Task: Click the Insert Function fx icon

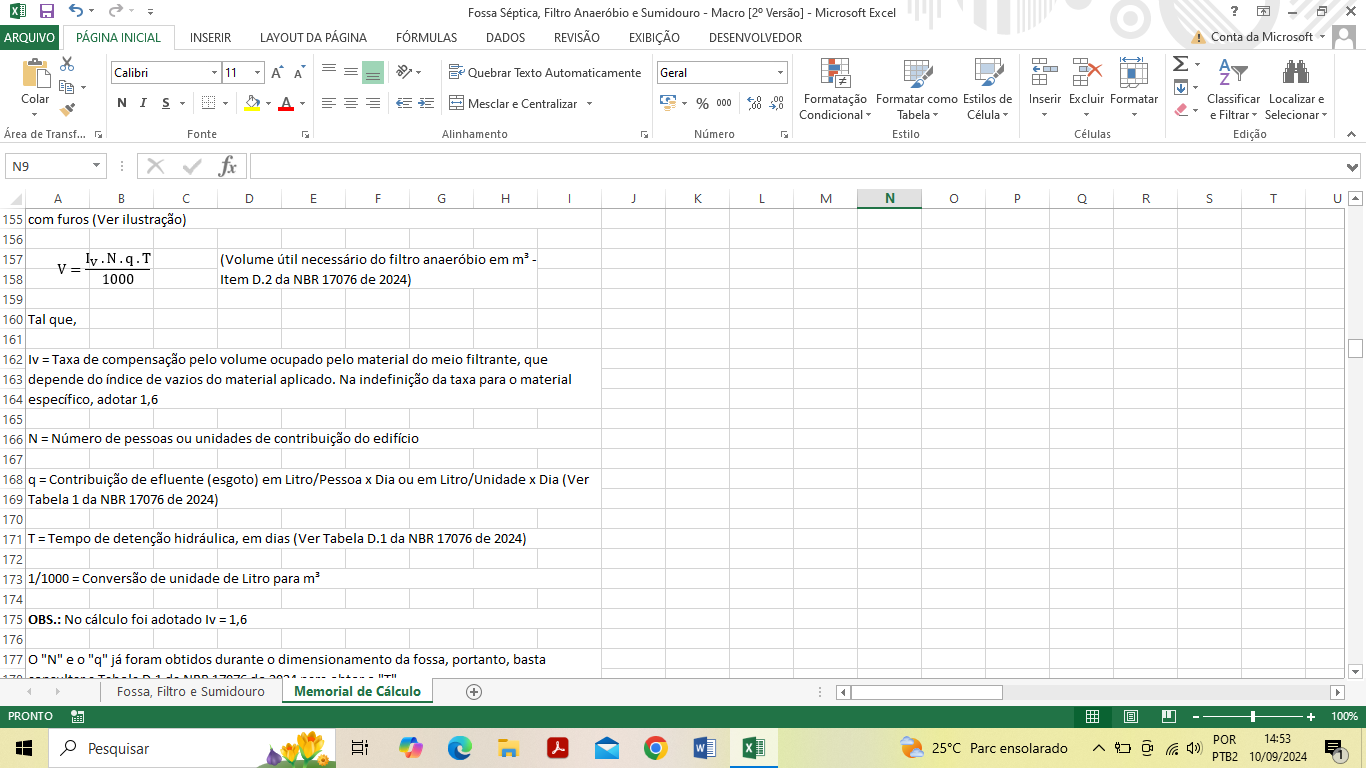Action: (227, 166)
